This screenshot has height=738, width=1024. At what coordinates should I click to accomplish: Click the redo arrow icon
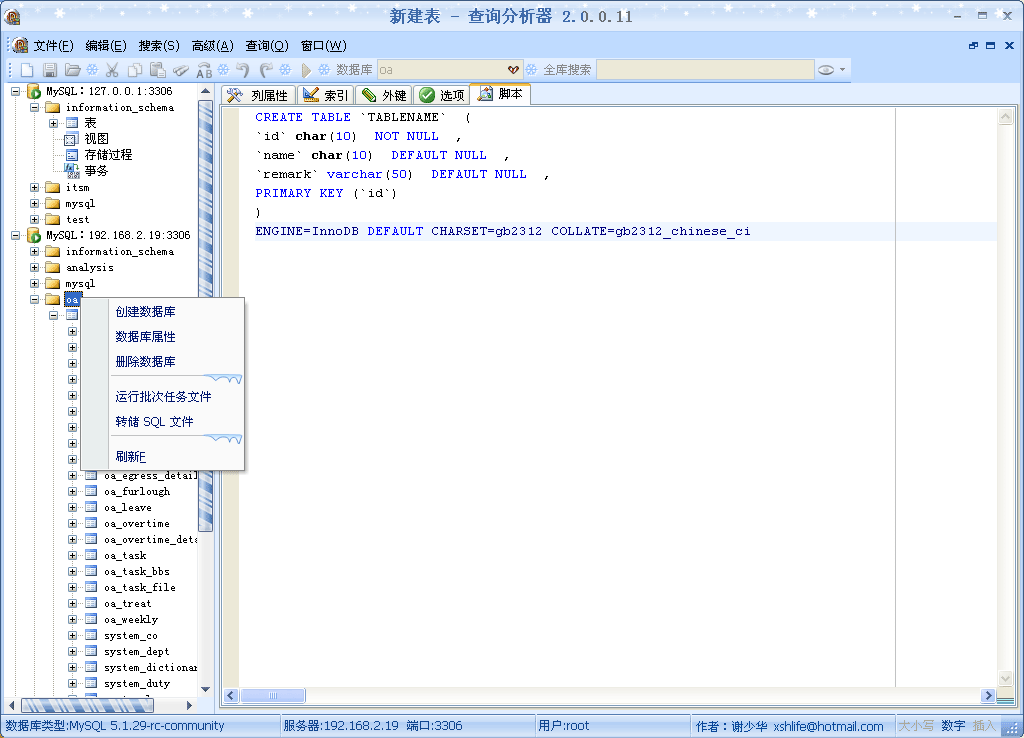[266, 70]
